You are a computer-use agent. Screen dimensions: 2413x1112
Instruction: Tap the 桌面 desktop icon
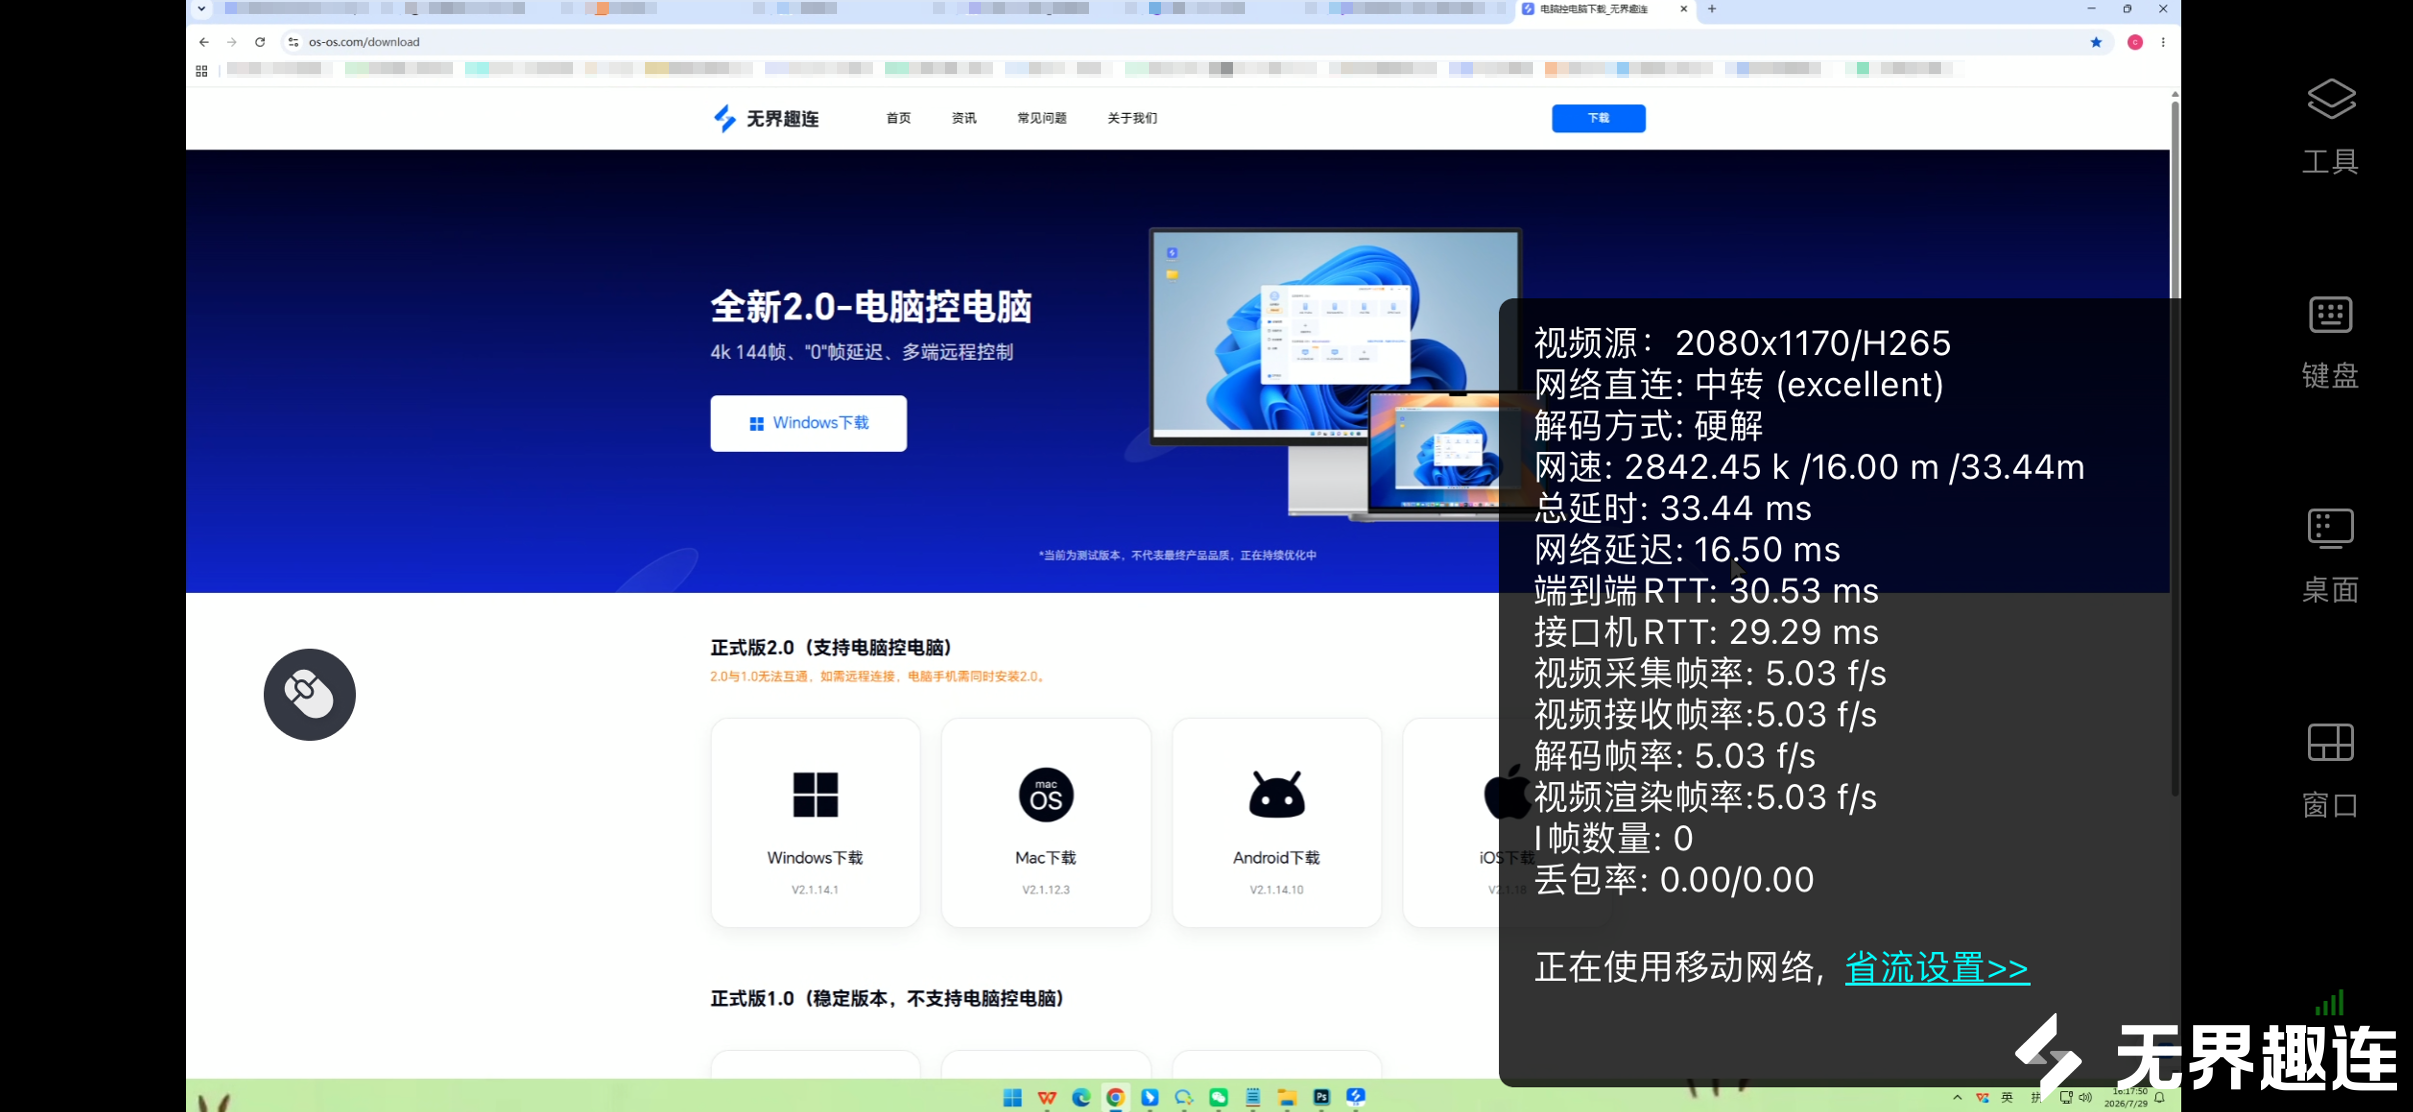pyautogui.click(x=2331, y=529)
